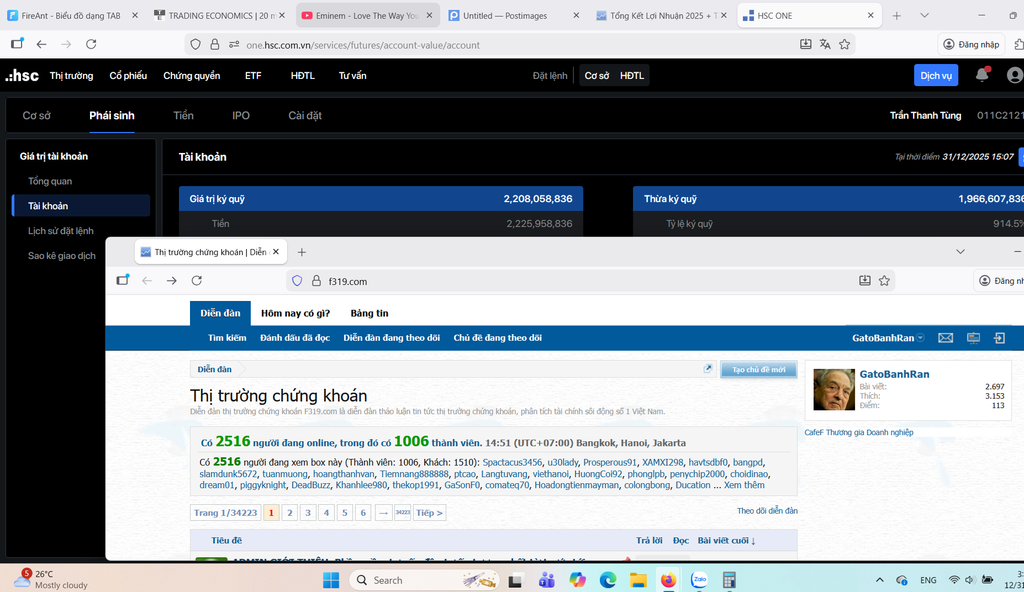Open the IPO tab in HSC account
Screen dimensions: 1024x592
[241, 115]
